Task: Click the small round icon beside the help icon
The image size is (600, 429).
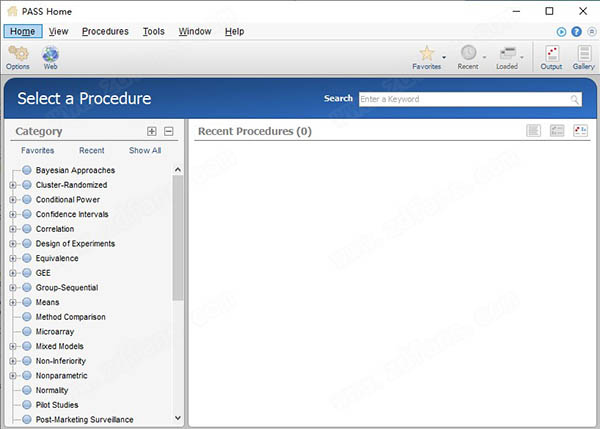Action: 592,32
